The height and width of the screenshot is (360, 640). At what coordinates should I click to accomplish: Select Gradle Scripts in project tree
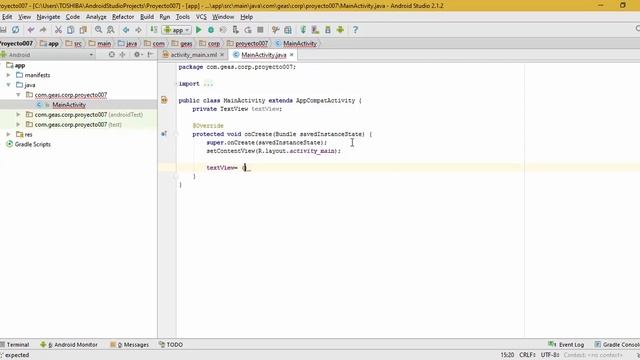coord(33,144)
